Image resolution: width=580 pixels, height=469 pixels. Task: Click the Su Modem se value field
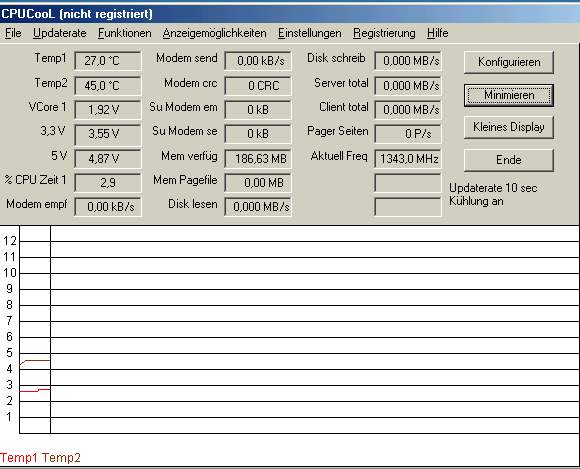258,134
